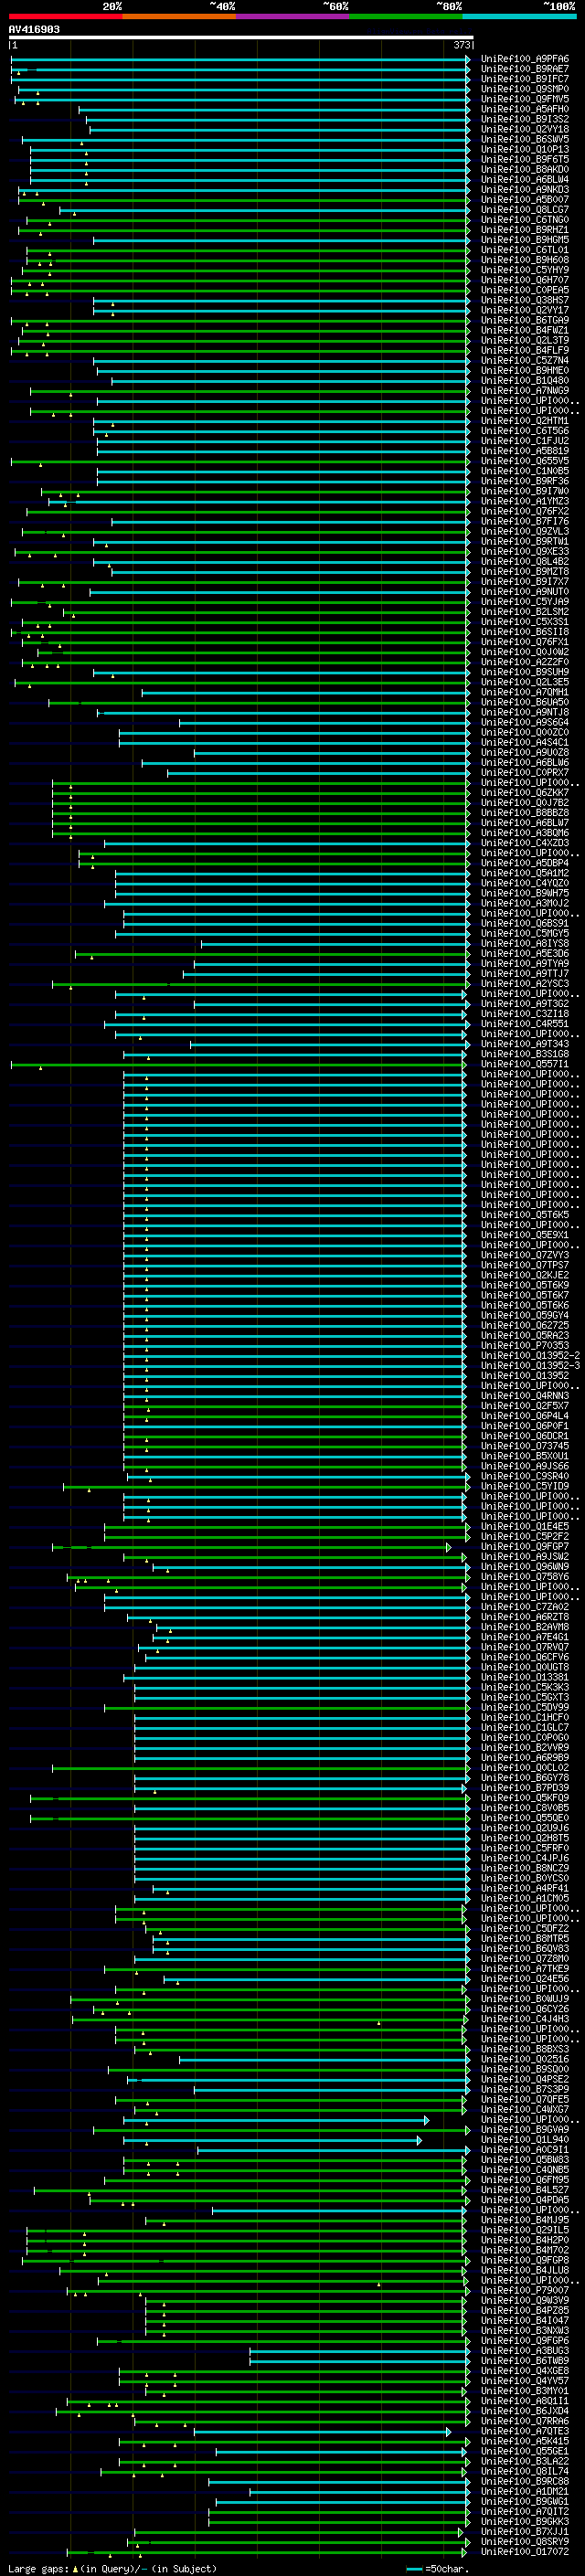The height and width of the screenshot is (2576, 585).
Task: Select hit label UniRef100_C6TNG0
Action: click(x=525, y=220)
